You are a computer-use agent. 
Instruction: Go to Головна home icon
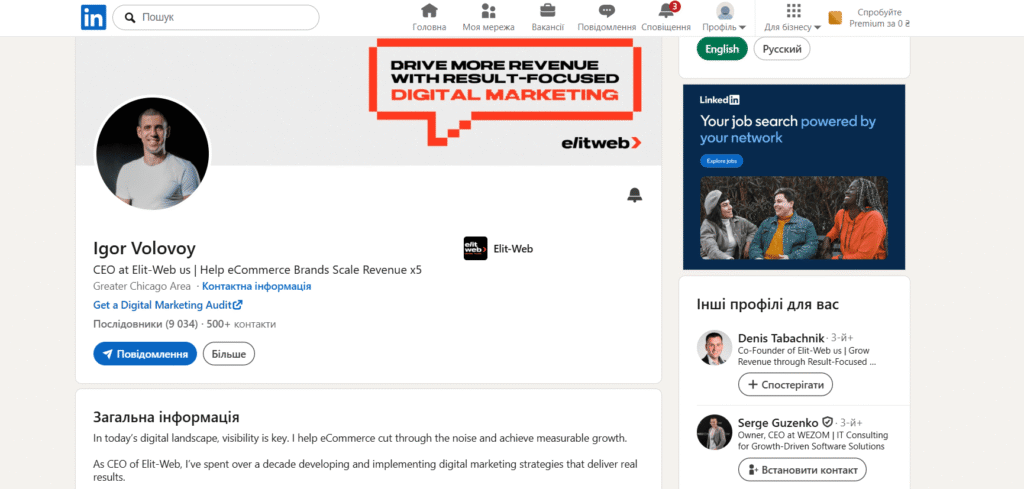click(x=429, y=11)
